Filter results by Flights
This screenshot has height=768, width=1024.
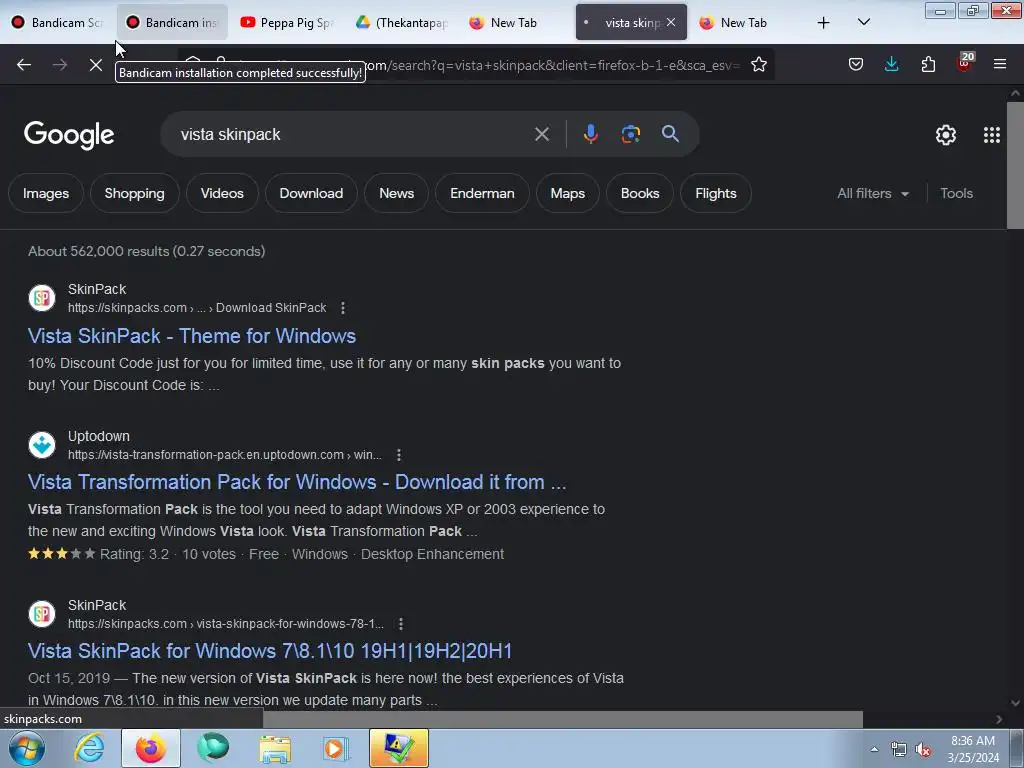point(716,193)
